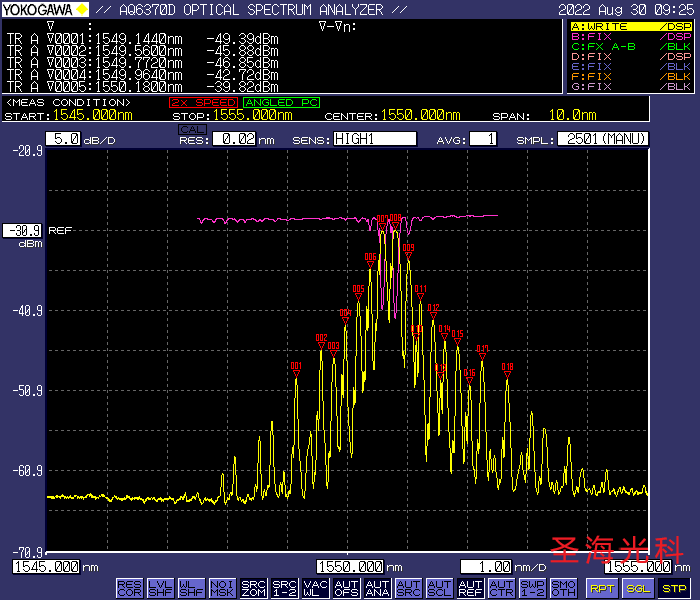This screenshot has height=600, width=700.
Task: Click the START 1545.000nm condition value
Action: pyautogui.click(x=93, y=115)
